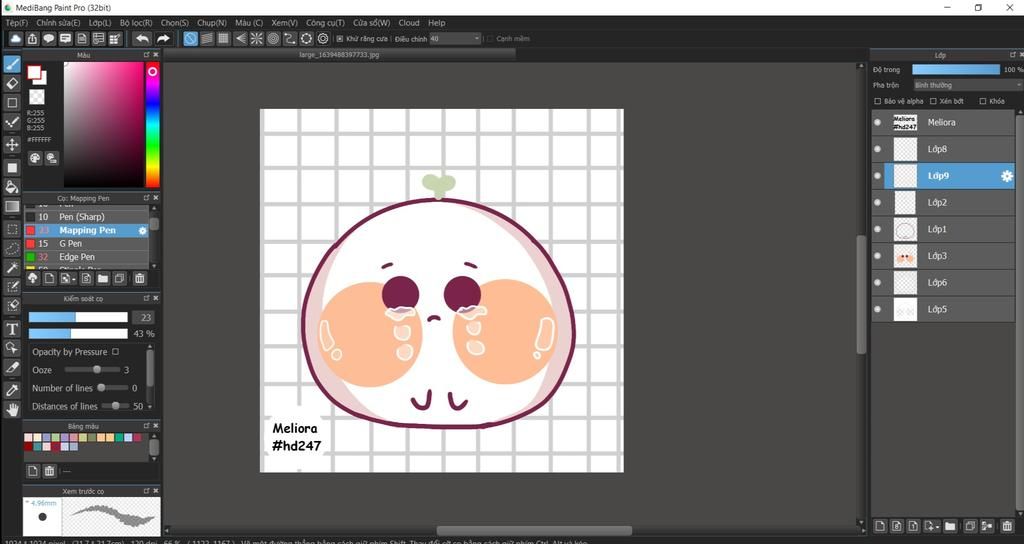Toggle Khử răng cưa anti-aliasing checkbox
This screenshot has height=544, width=1024.
(x=340, y=39)
